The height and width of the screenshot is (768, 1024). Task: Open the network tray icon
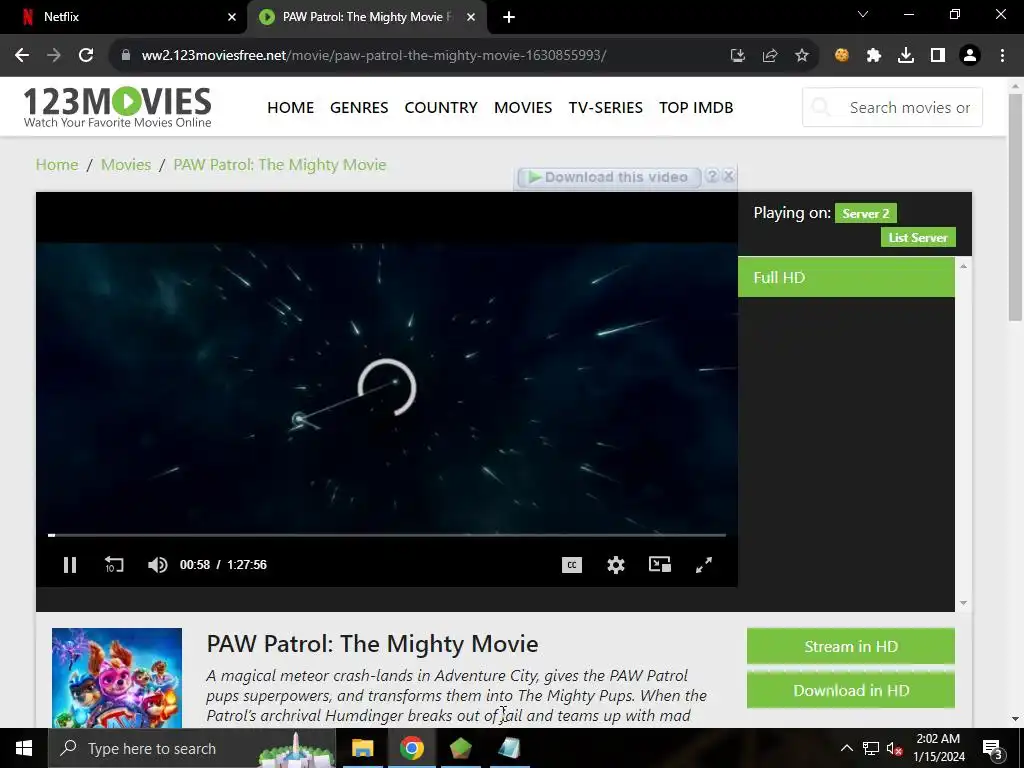pyautogui.click(x=871, y=748)
